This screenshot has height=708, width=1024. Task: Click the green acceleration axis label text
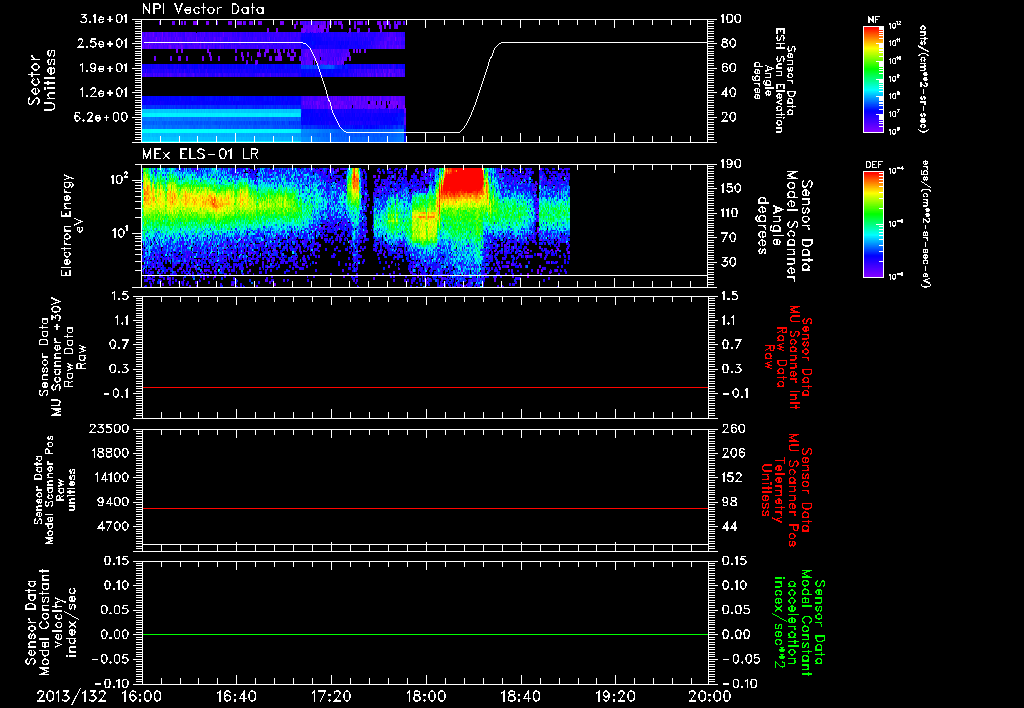[798, 622]
